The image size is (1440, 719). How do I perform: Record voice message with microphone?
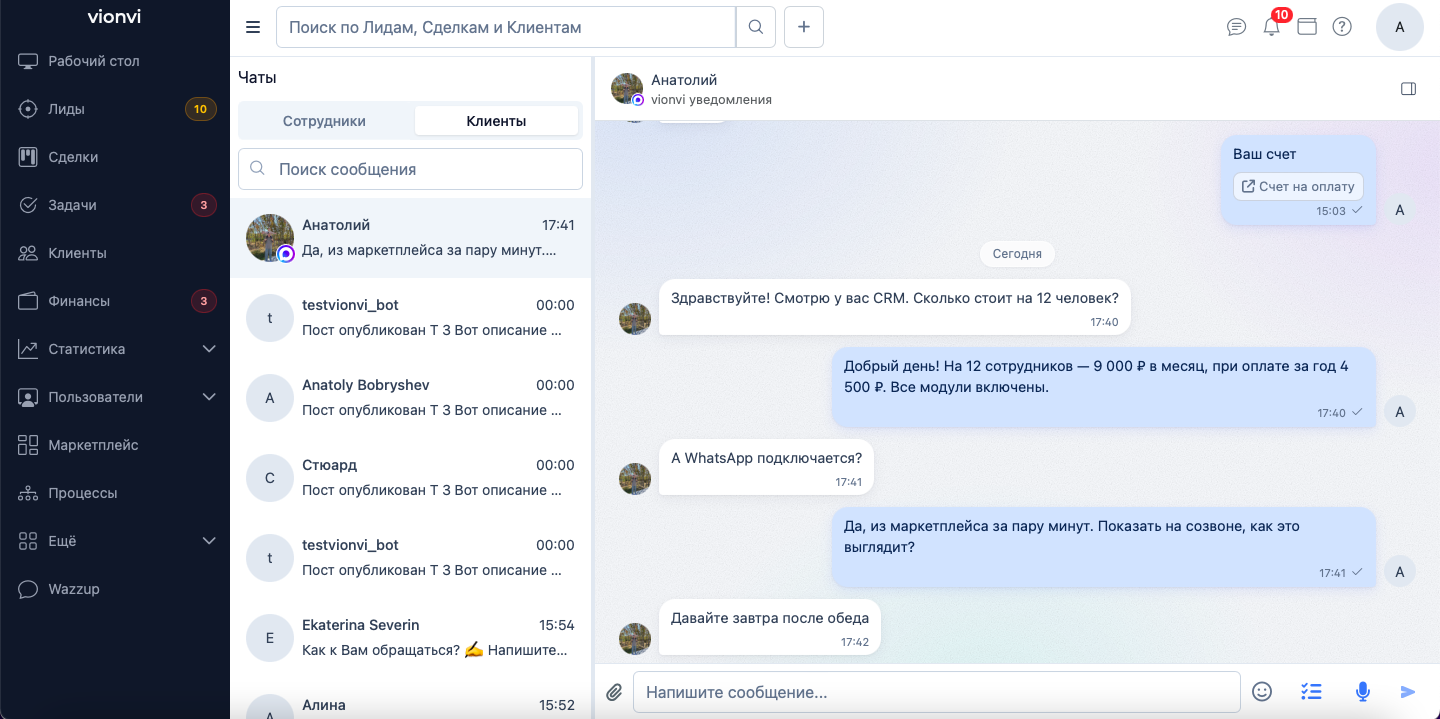[1361, 691]
